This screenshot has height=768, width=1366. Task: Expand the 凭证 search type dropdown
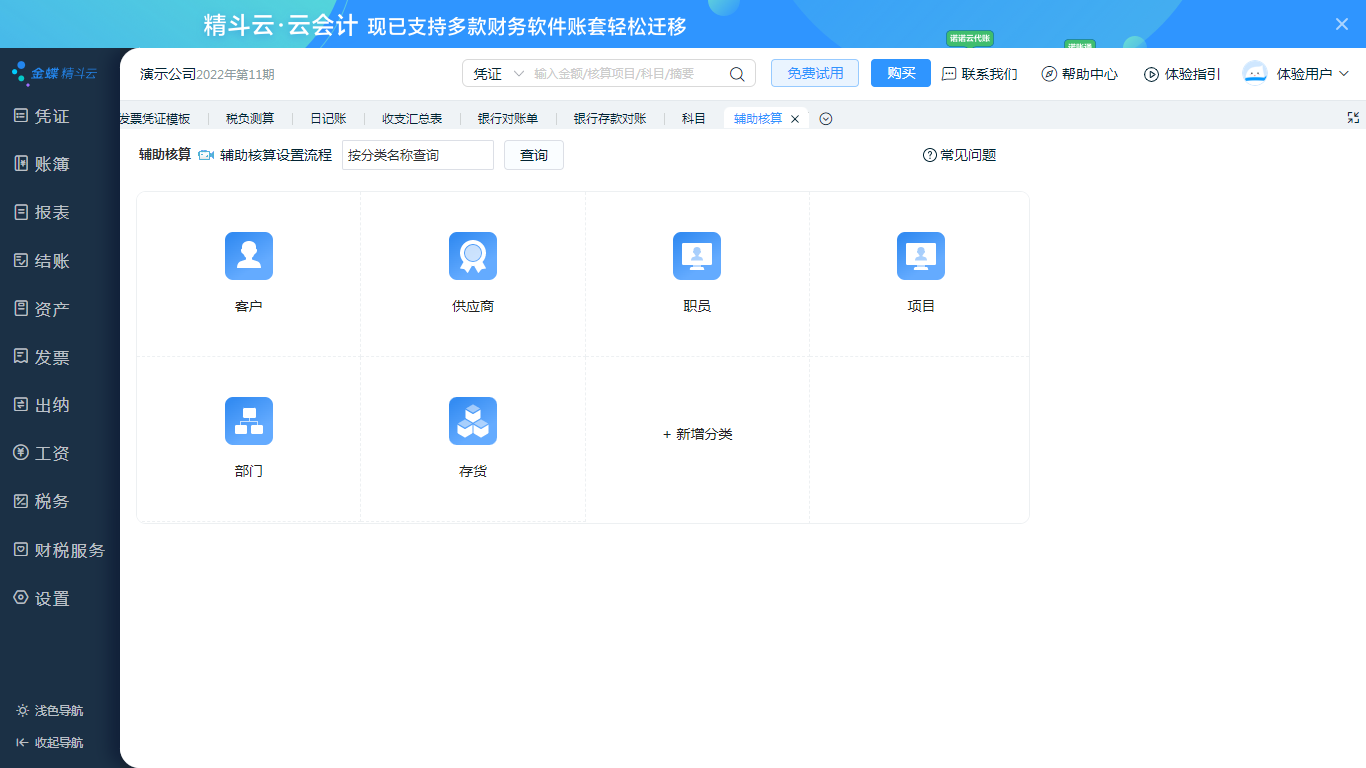498,74
